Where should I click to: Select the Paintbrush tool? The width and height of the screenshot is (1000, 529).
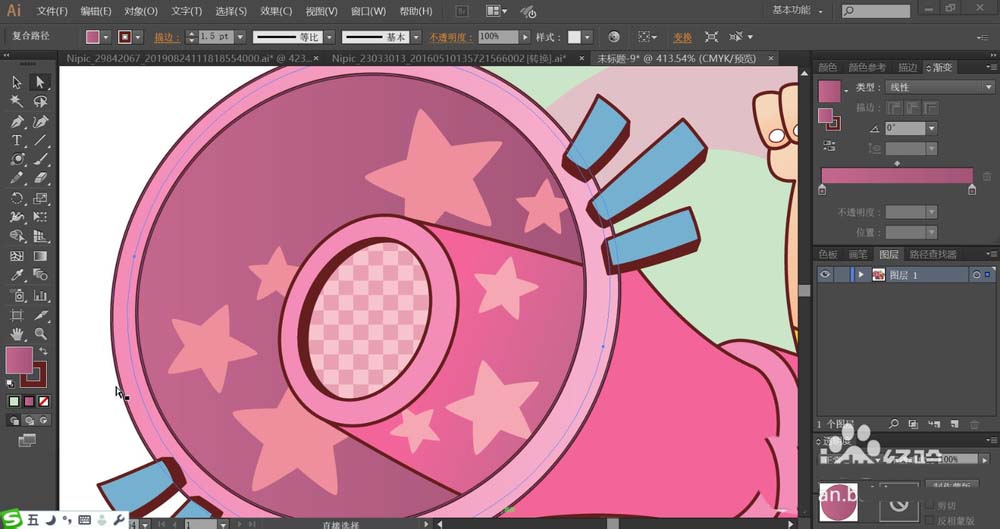point(40,160)
